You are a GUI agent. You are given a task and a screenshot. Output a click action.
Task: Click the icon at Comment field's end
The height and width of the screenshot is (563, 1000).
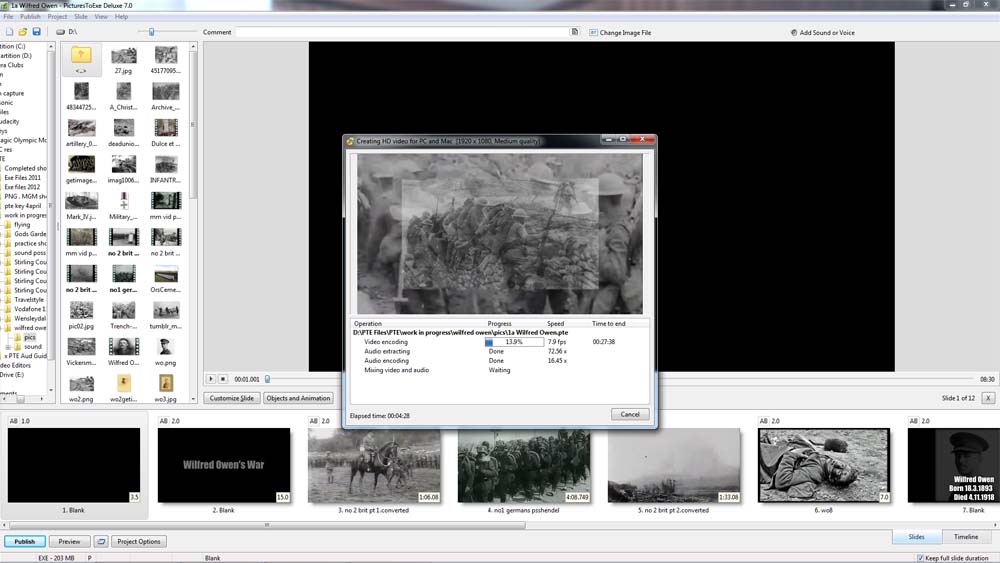click(x=574, y=32)
